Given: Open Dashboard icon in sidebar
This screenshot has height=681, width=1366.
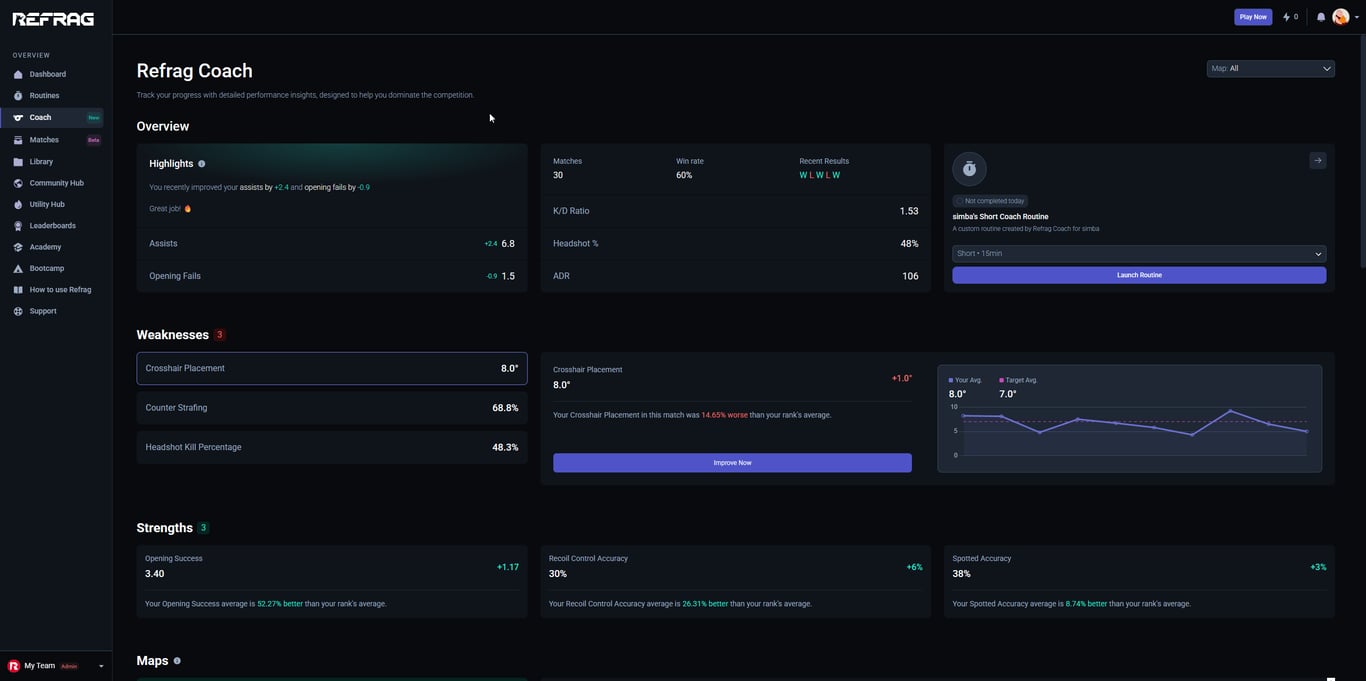Looking at the screenshot, I should pyautogui.click(x=18, y=74).
